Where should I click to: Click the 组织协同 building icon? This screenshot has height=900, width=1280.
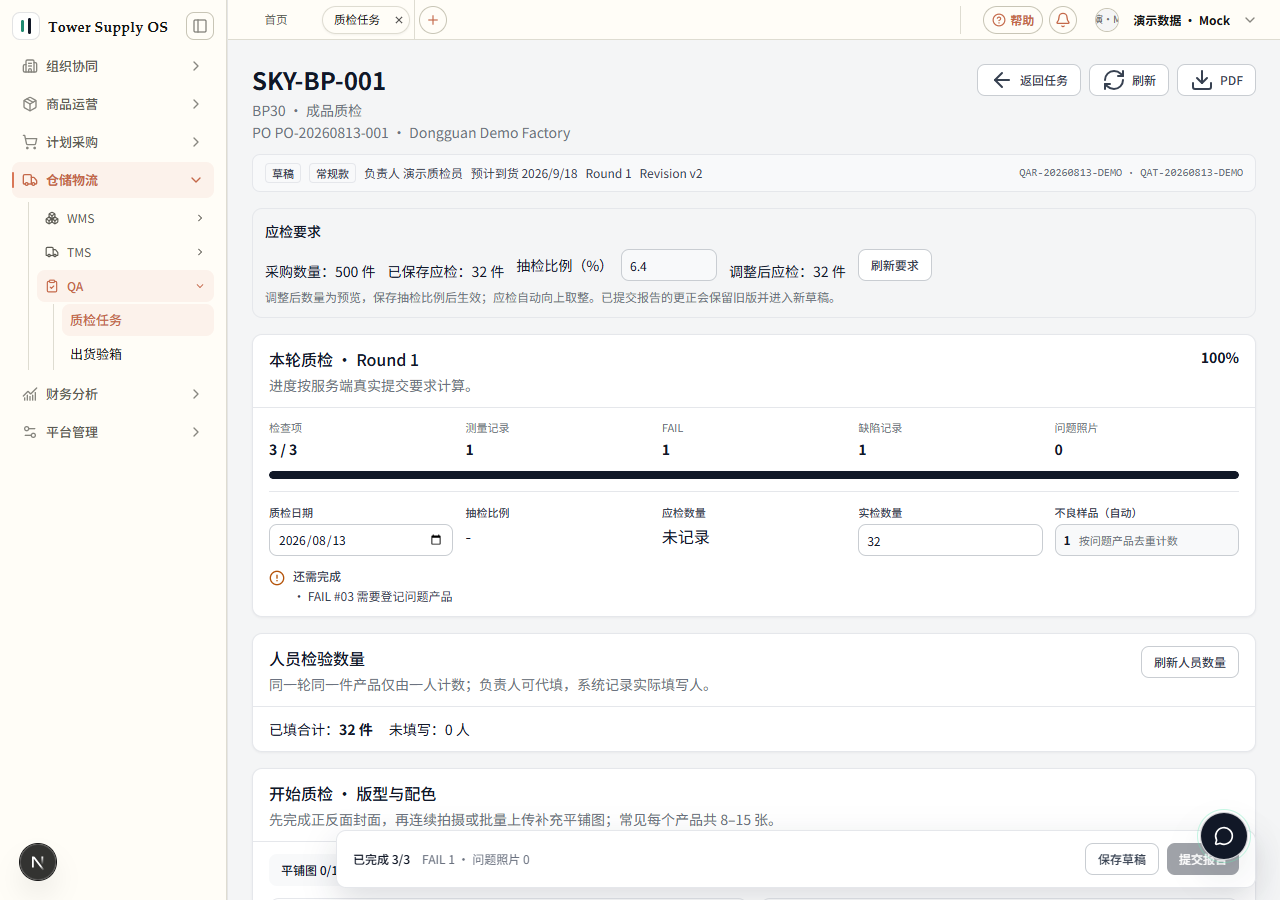tap(30, 66)
